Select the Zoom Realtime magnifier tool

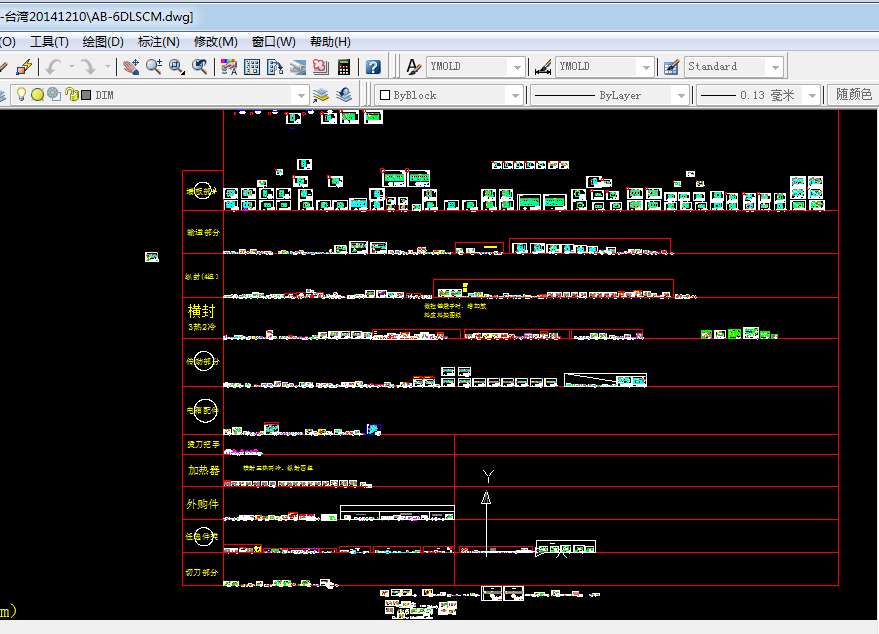point(153,67)
